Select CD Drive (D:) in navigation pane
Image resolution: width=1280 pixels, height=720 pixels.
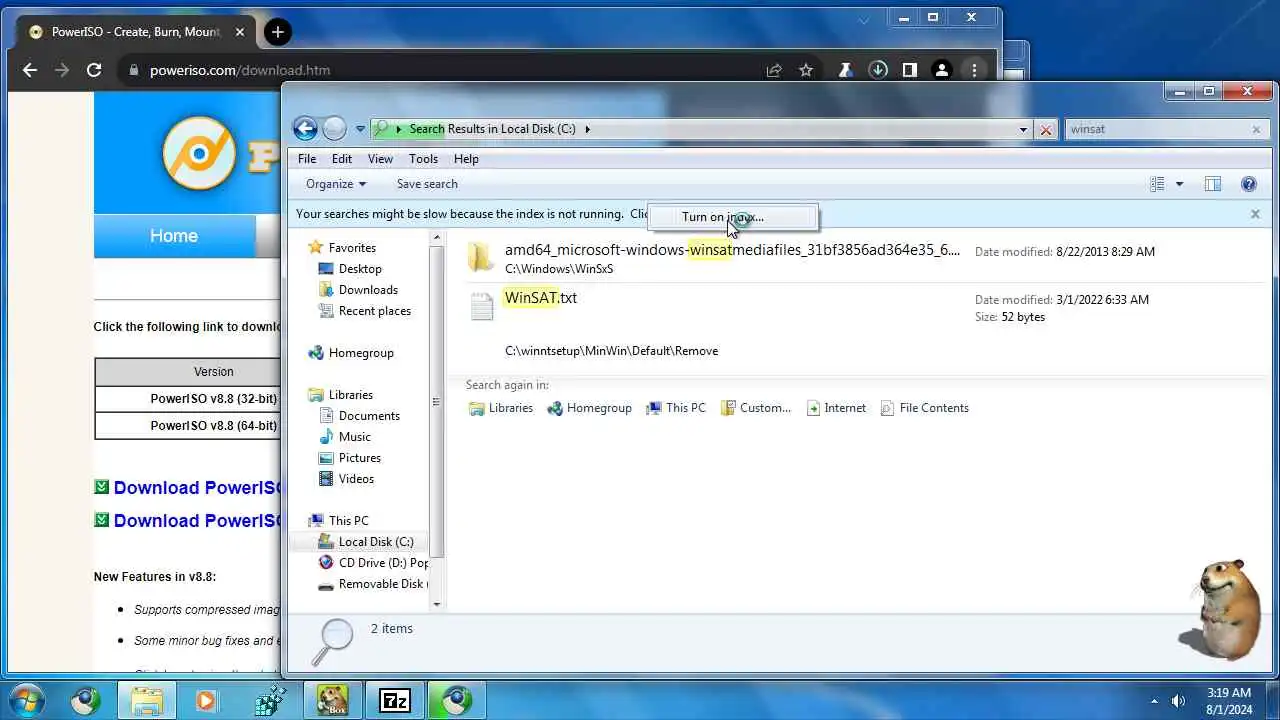coord(383,563)
